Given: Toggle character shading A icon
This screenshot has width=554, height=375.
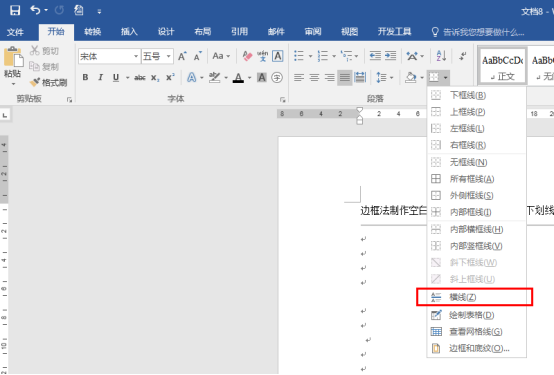Looking at the screenshot, I should (x=262, y=77).
